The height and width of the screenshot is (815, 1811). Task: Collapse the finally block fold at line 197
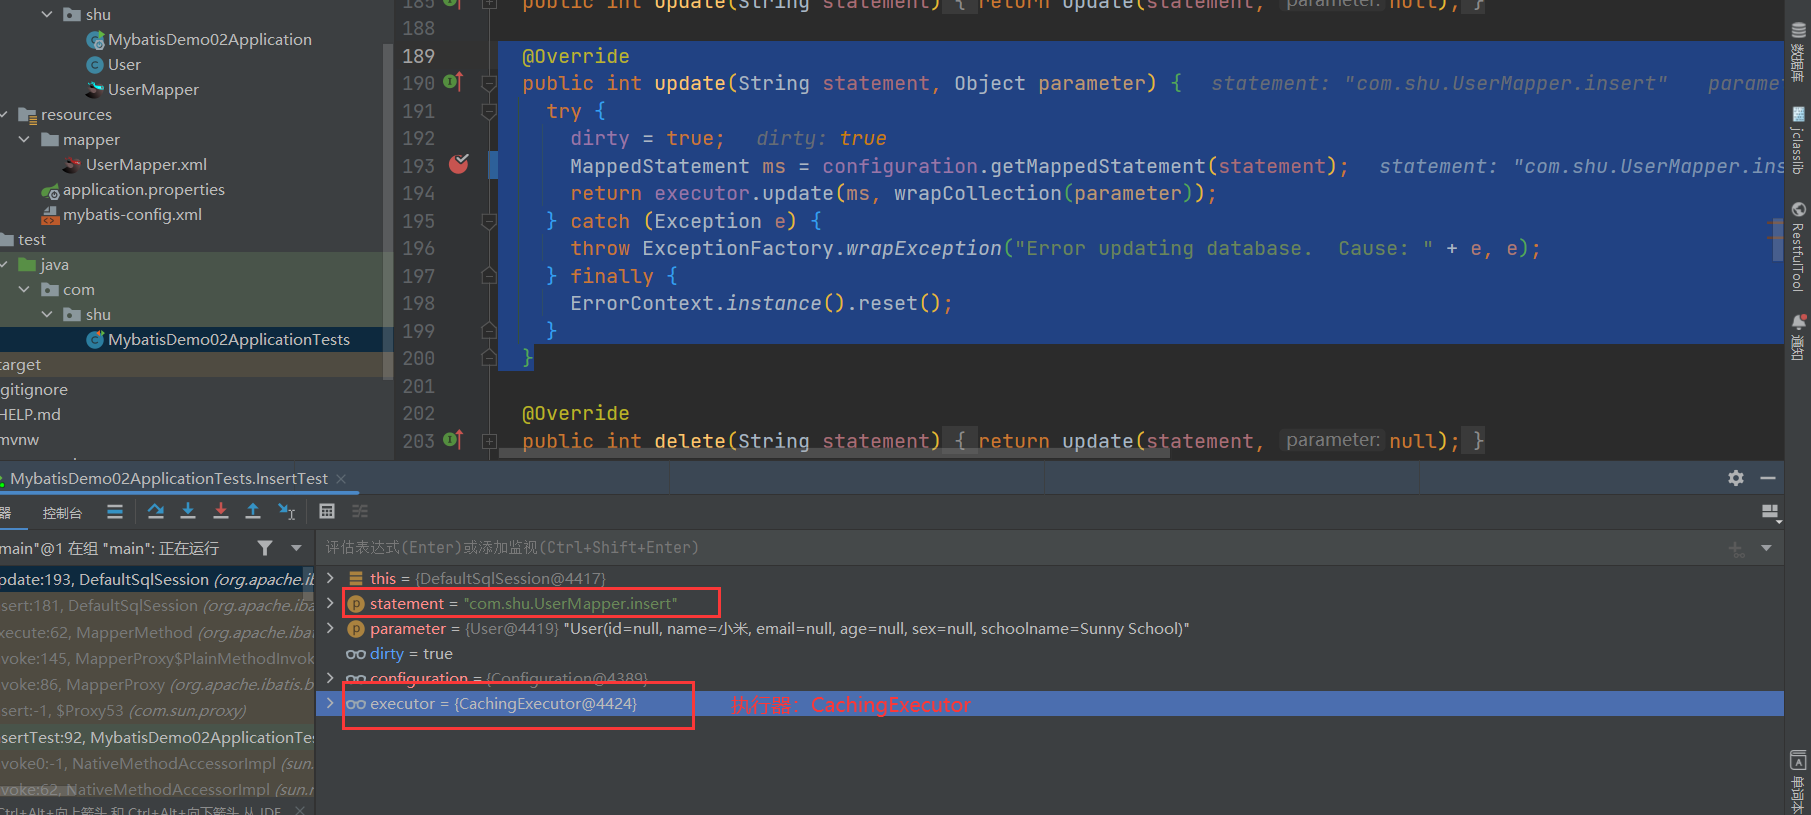[x=489, y=276]
